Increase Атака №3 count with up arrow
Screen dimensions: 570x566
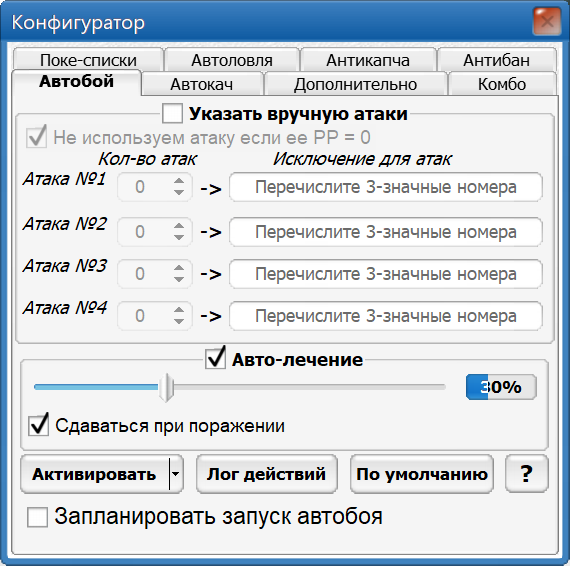click(x=179, y=268)
